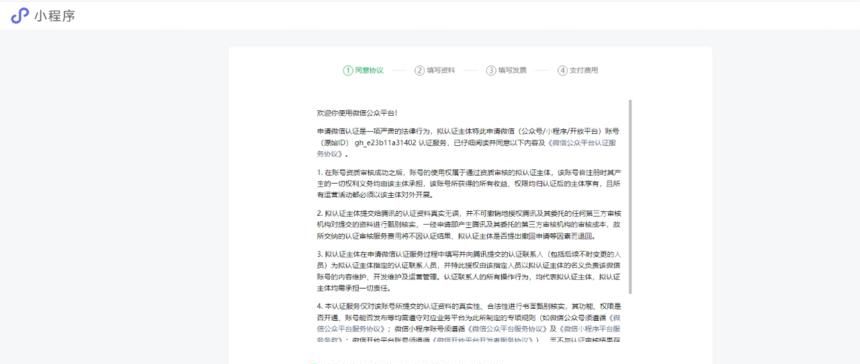Open the 微信小程序平台服务条款 link
The width and height of the screenshot is (860, 364).
click(x=589, y=328)
